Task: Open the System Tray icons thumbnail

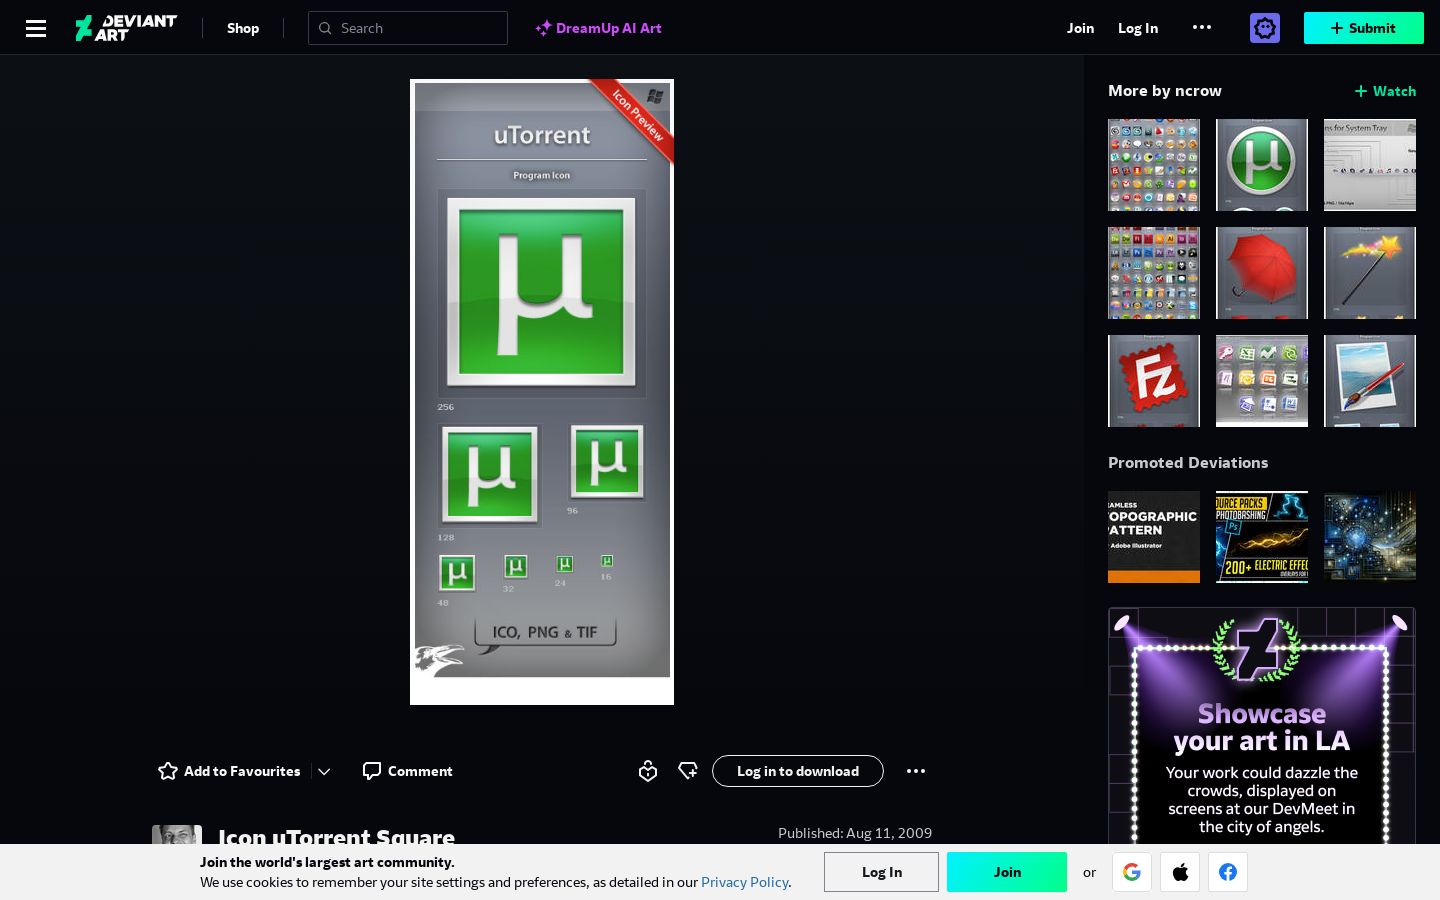Action: tap(1370, 165)
